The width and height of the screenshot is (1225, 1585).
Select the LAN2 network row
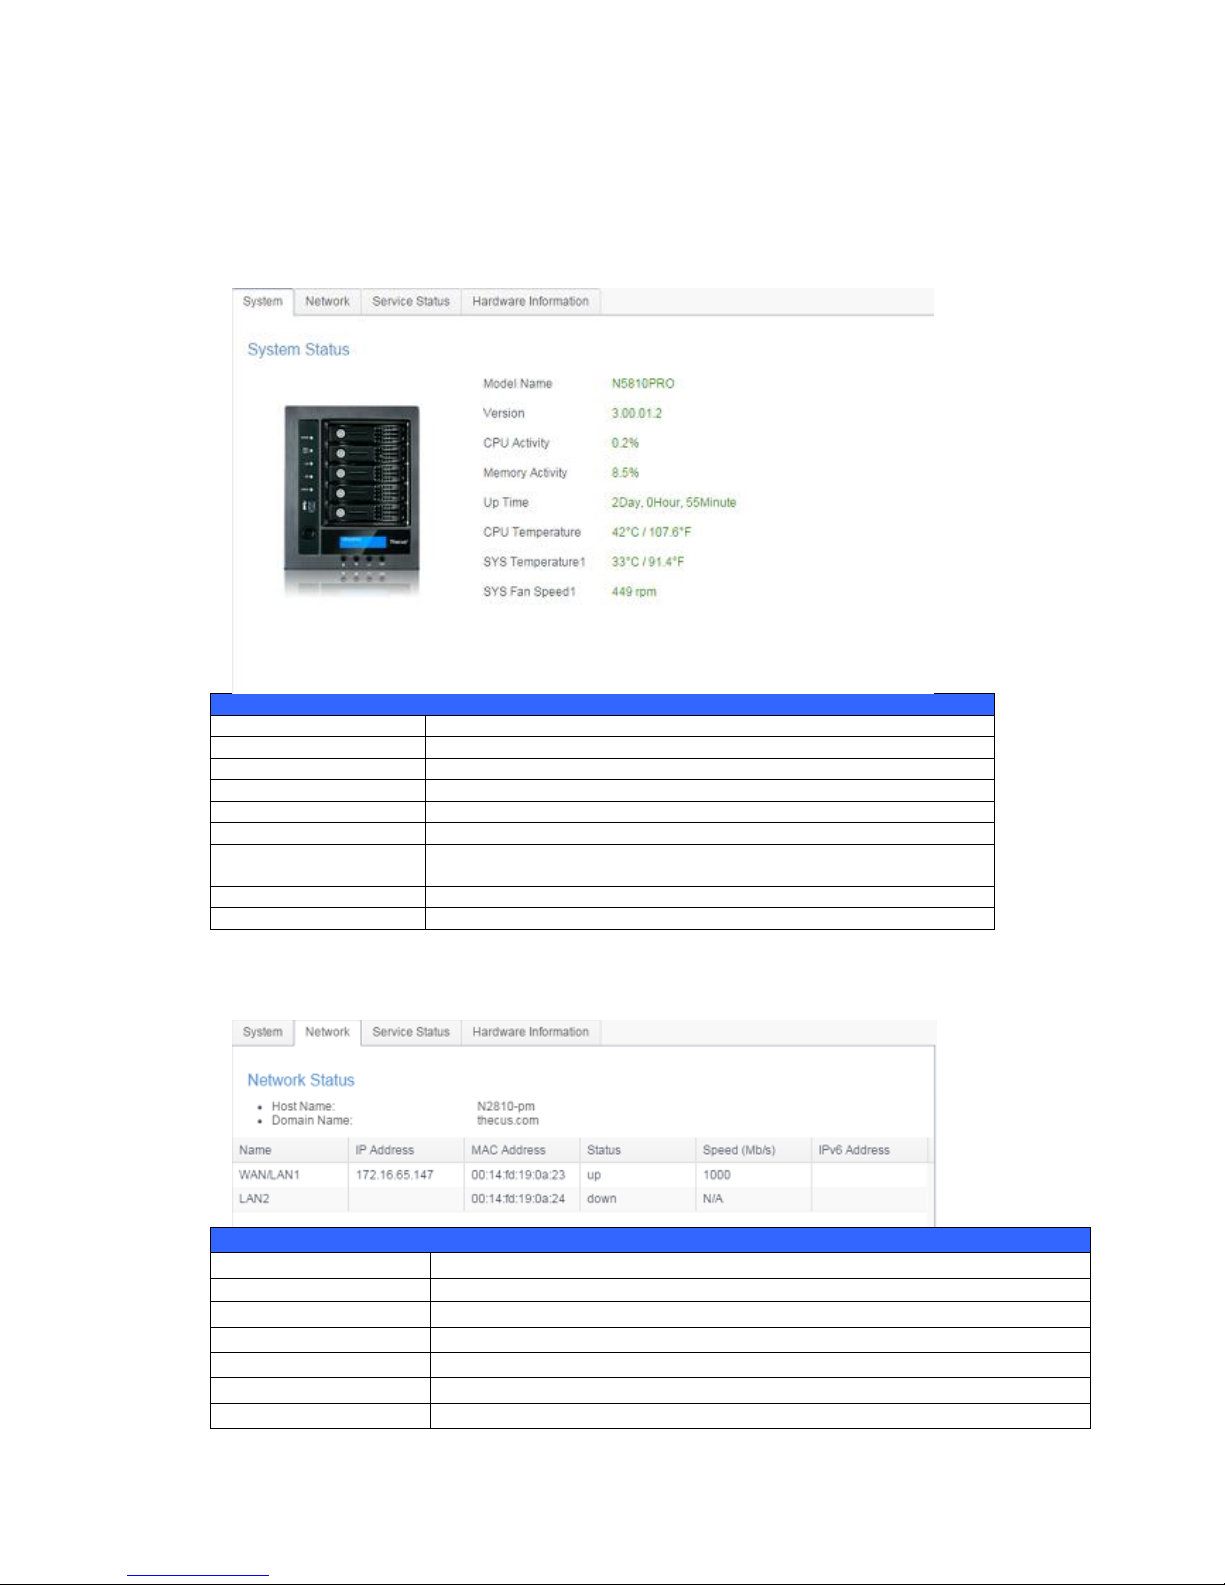tap(581, 1199)
